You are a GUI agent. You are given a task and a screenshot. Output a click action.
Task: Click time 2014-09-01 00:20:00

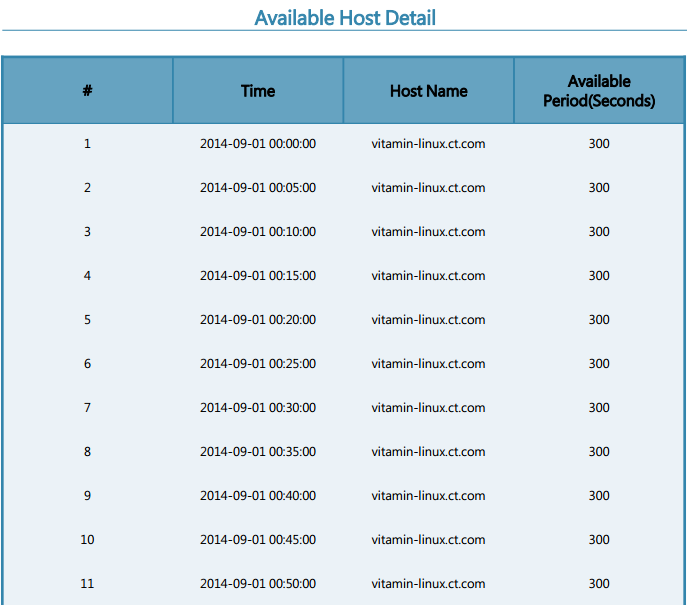pyautogui.click(x=258, y=319)
